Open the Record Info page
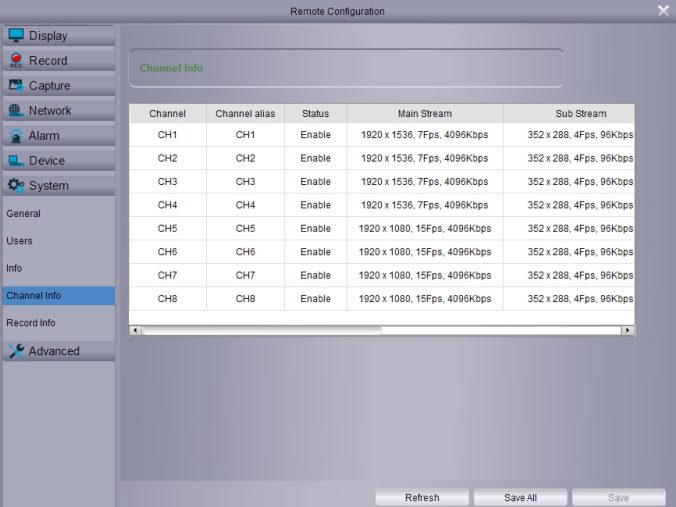 click(x=31, y=323)
